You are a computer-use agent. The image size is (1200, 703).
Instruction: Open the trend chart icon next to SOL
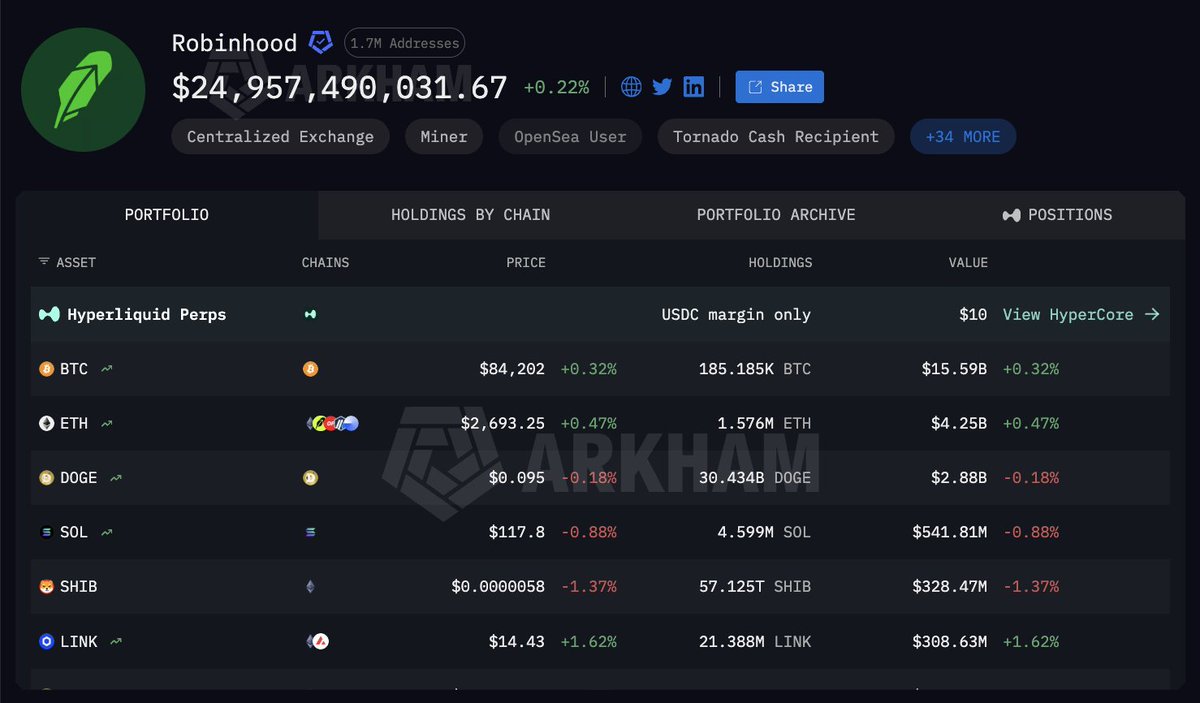pyautogui.click(x=107, y=532)
